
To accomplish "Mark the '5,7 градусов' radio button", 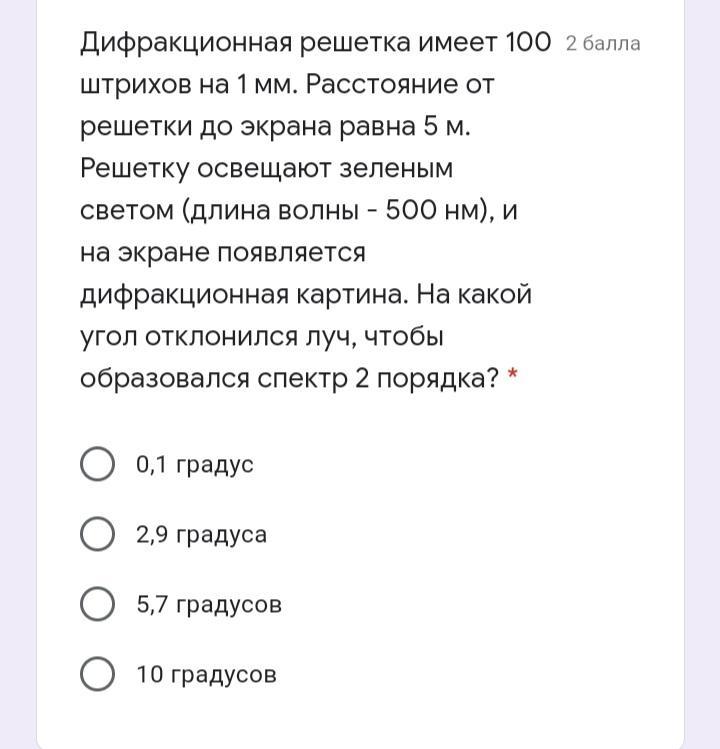I will point(97,604).
